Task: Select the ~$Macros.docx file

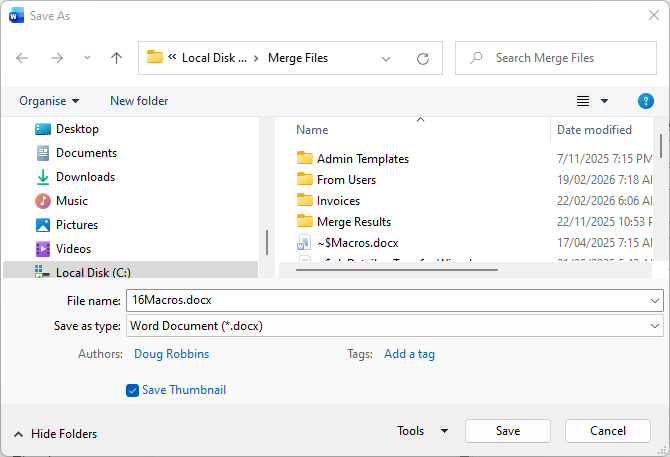Action: pos(358,243)
